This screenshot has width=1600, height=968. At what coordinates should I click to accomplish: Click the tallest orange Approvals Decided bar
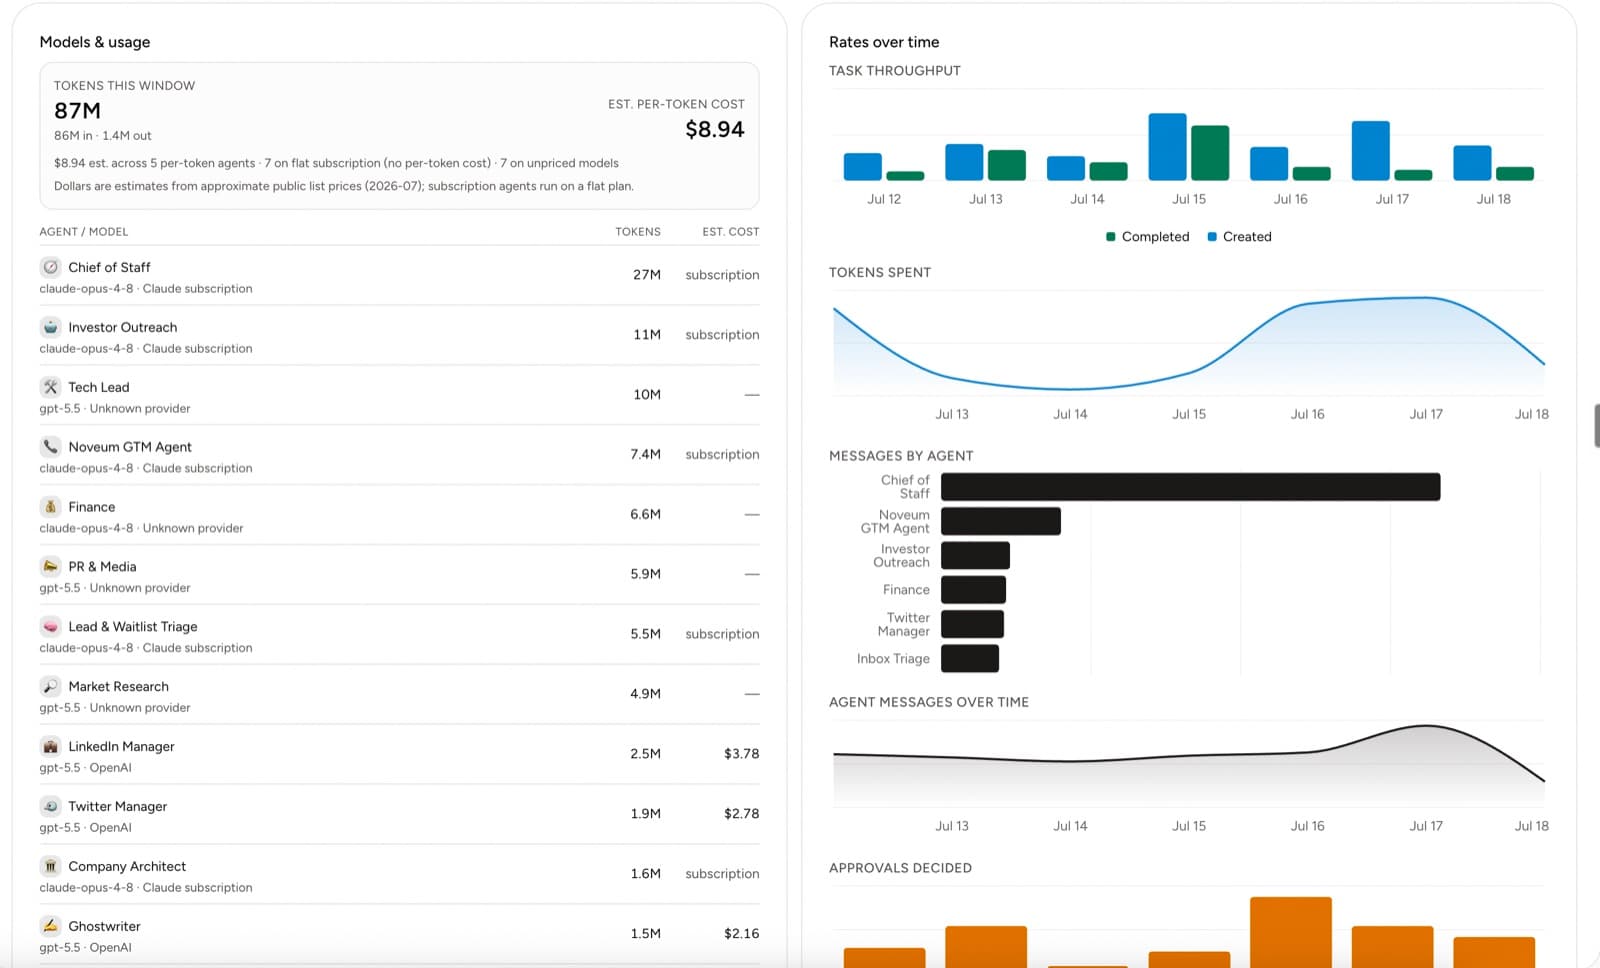(x=1290, y=932)
